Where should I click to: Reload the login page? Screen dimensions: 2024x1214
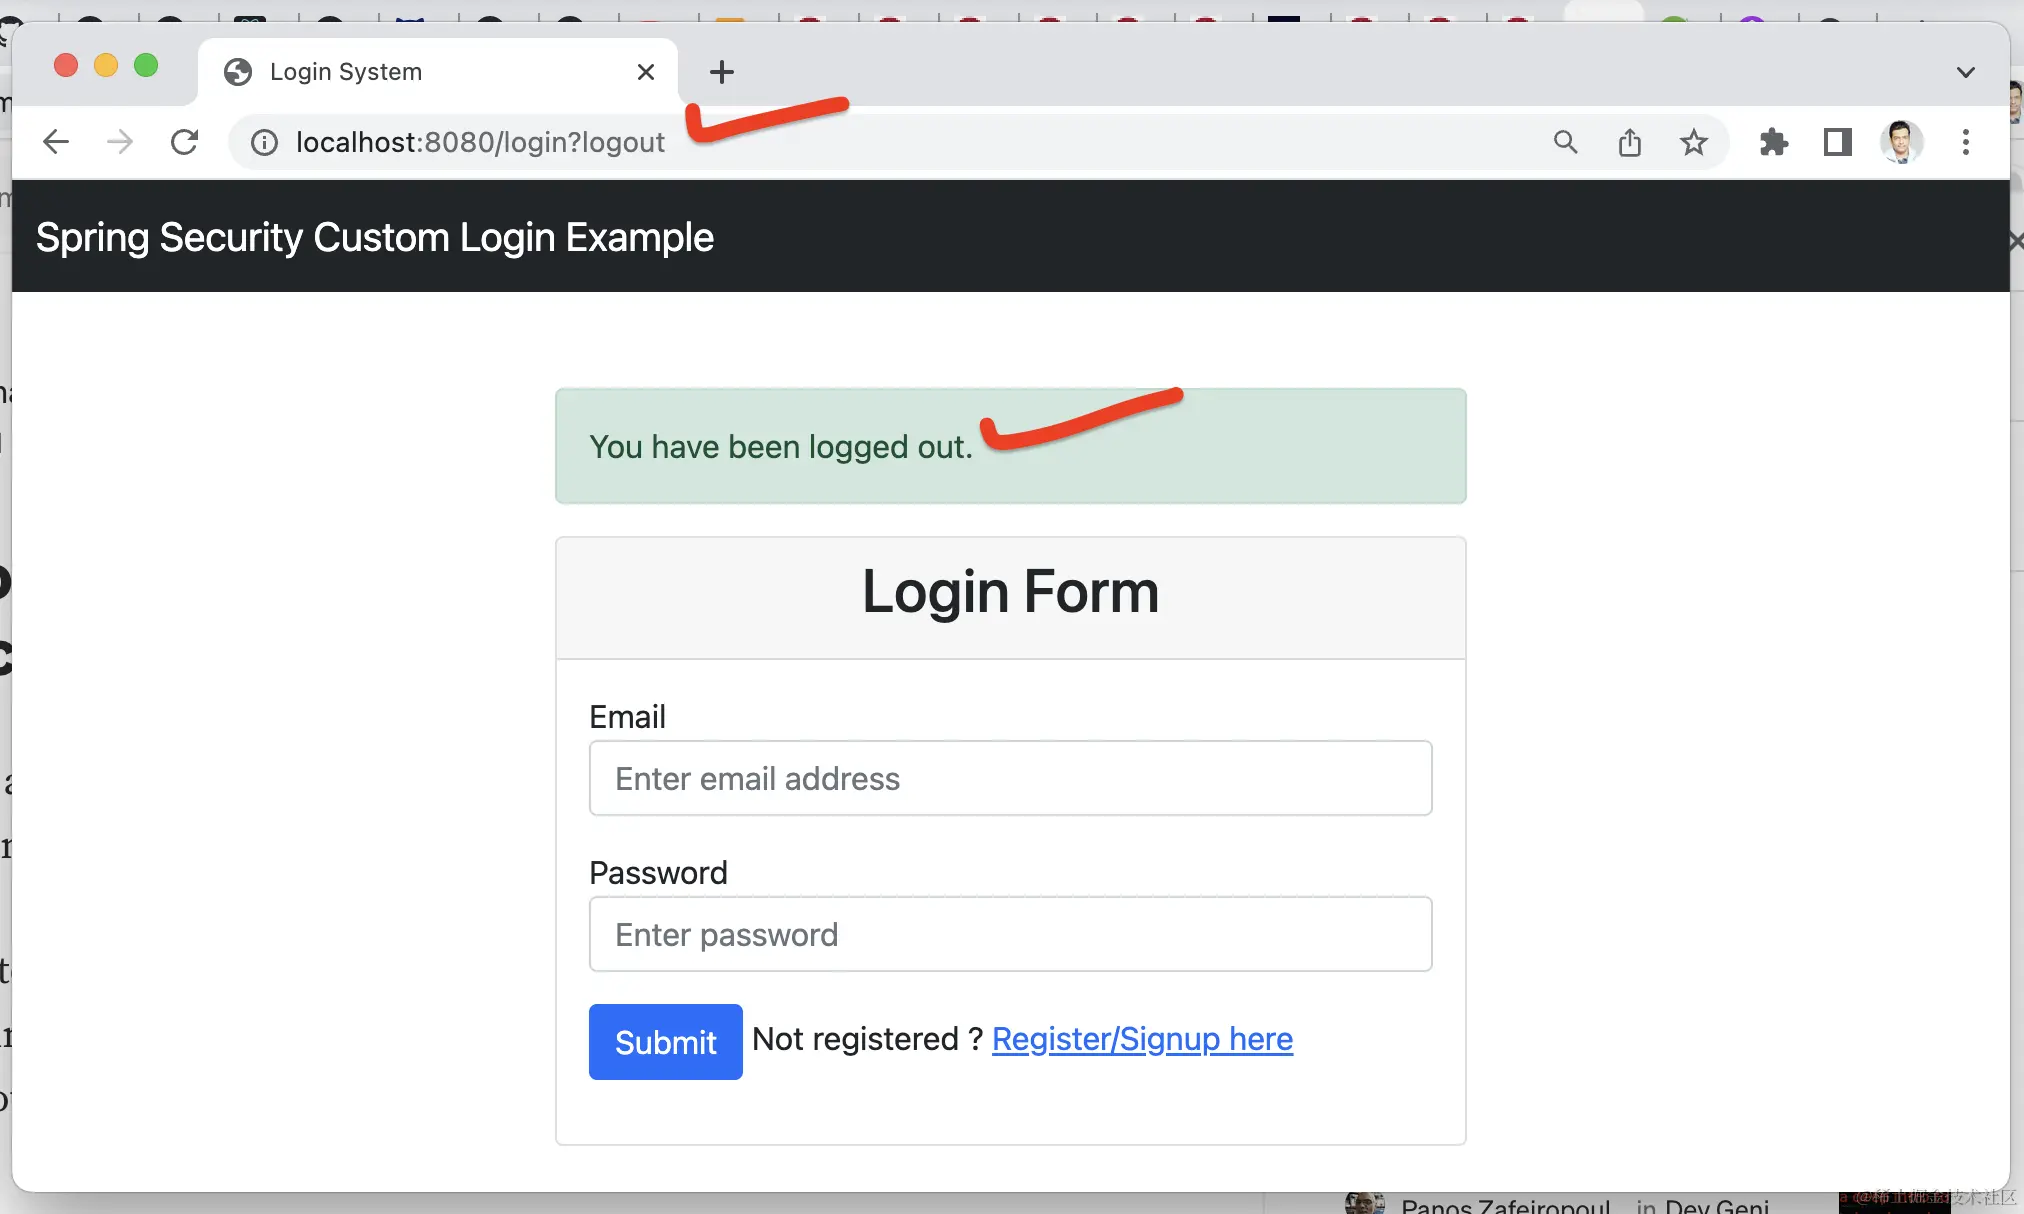185,142
